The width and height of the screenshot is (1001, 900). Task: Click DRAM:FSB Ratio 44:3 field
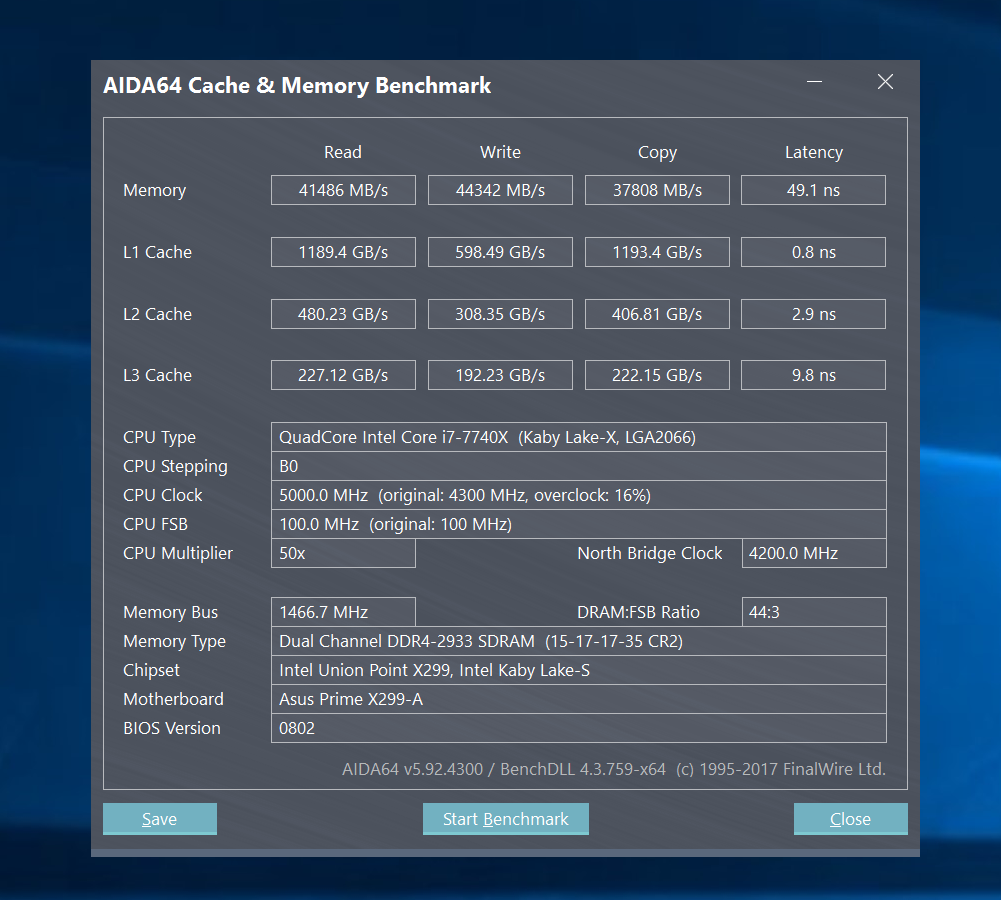pos(814,612)
